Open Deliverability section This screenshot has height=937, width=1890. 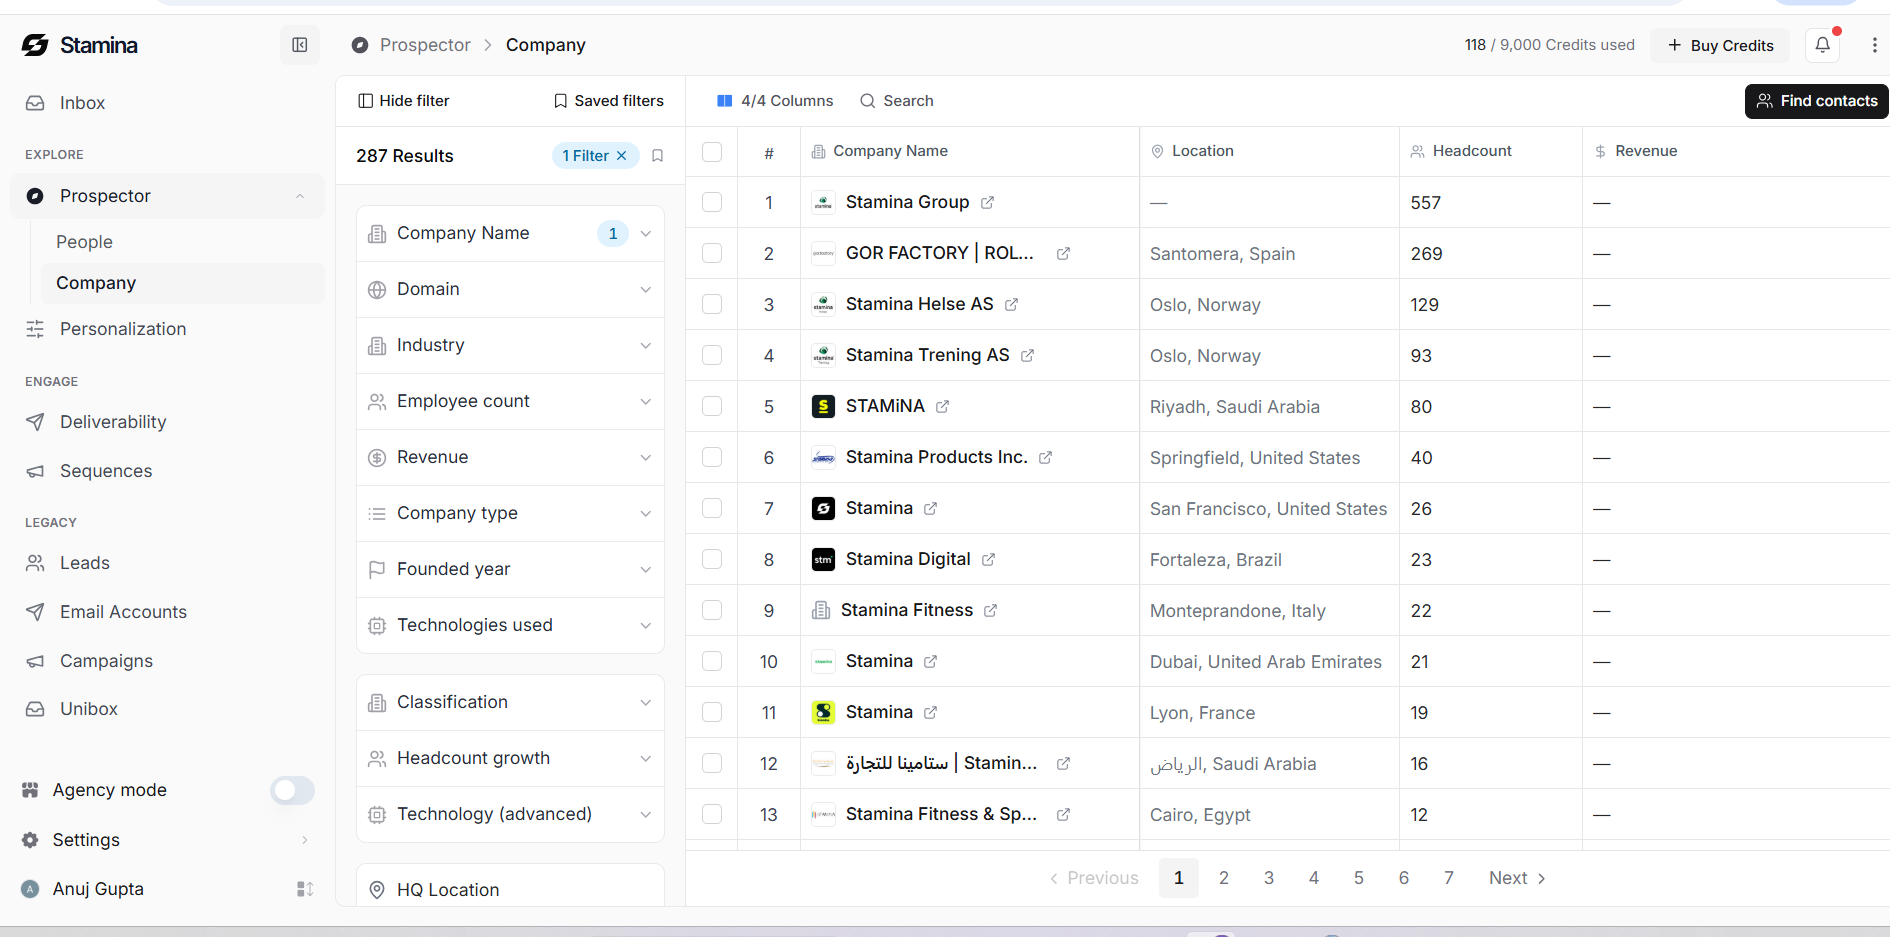coord(167,422)
